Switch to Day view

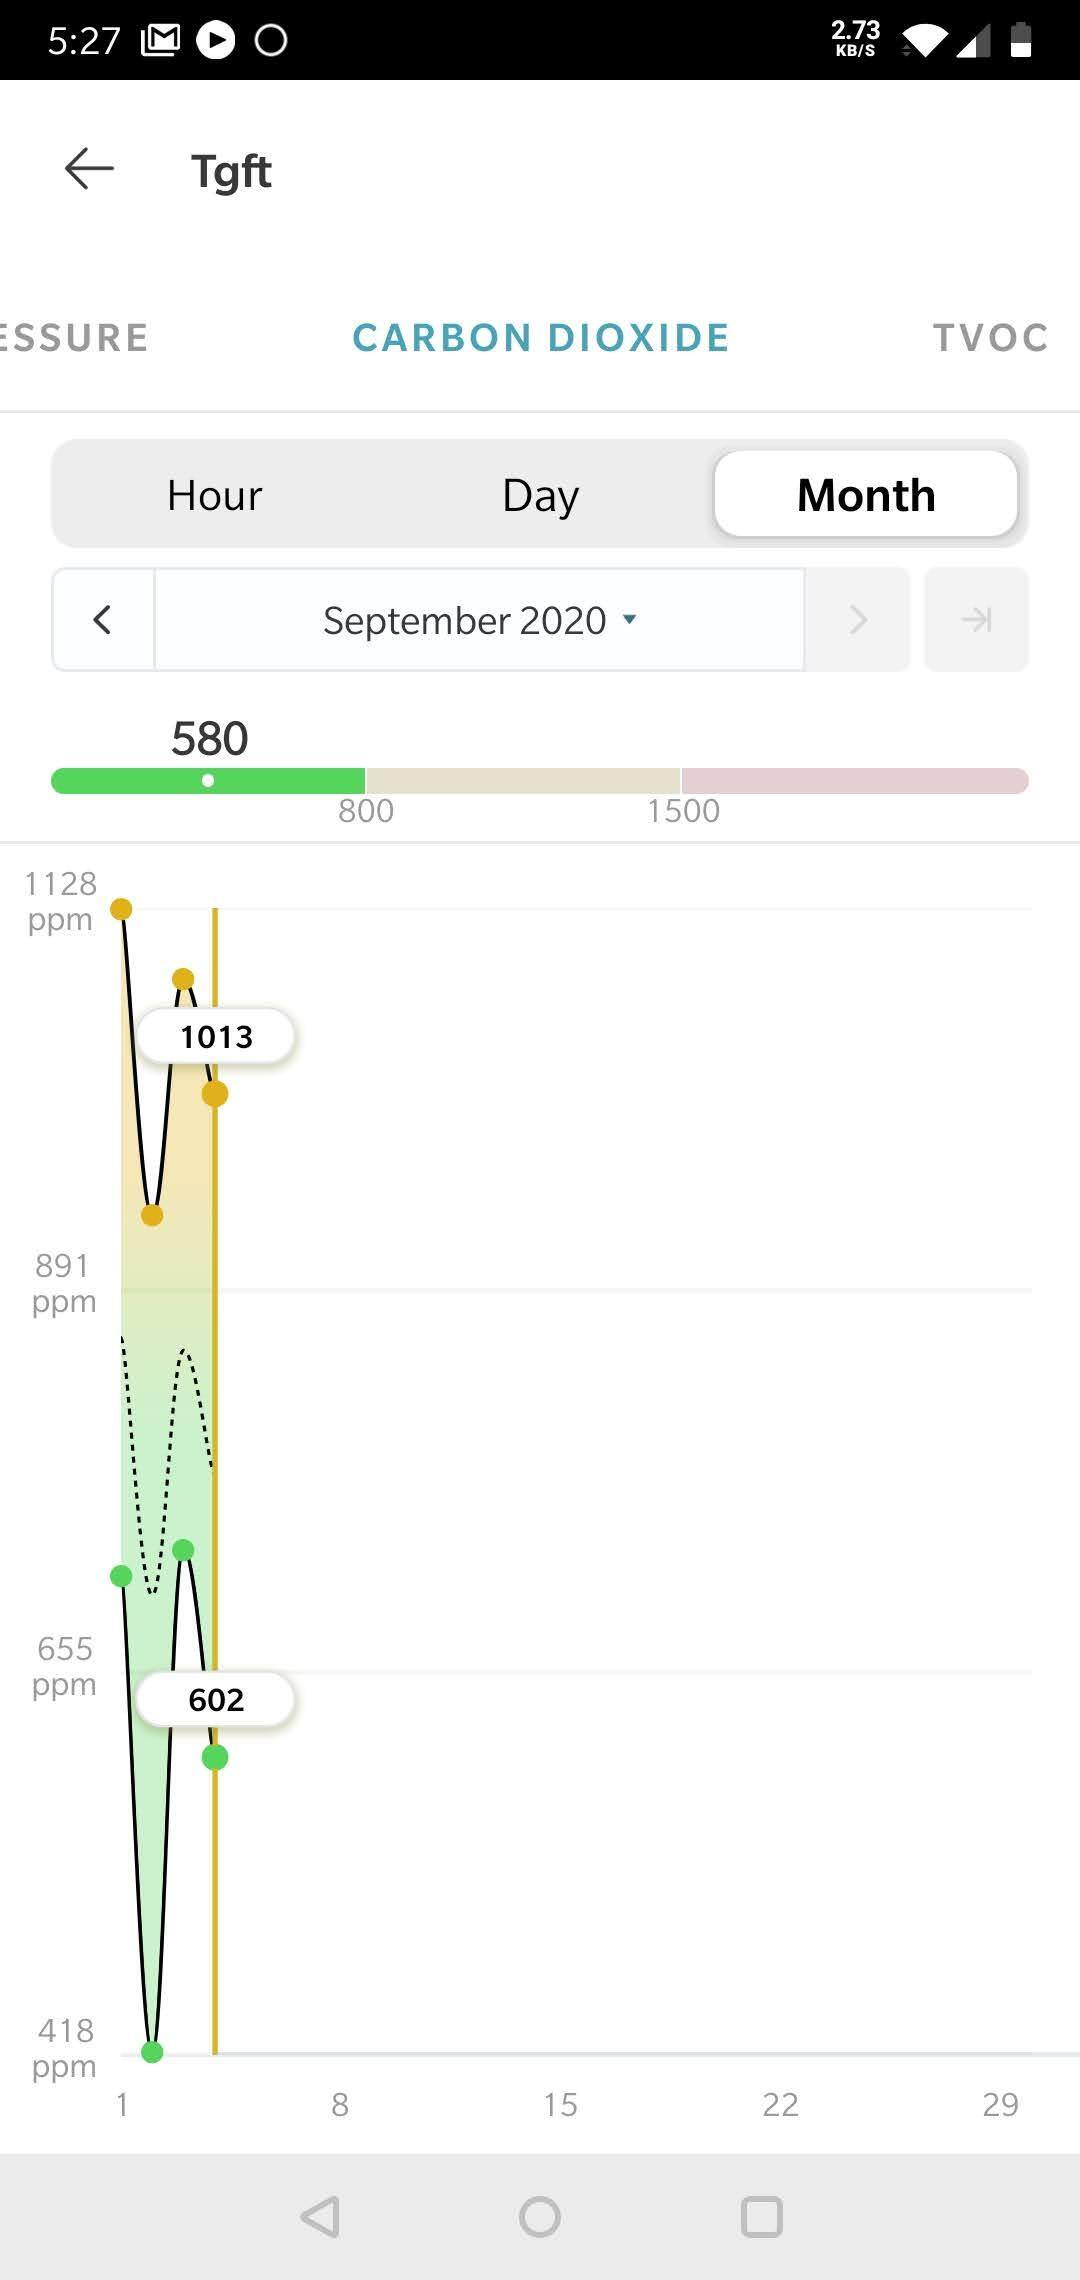click(x=540, y=495)
